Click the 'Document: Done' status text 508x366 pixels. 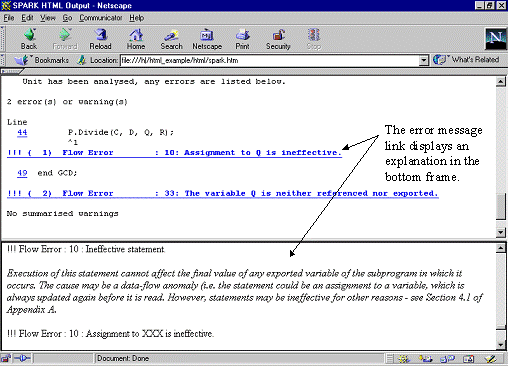[123, 358]
